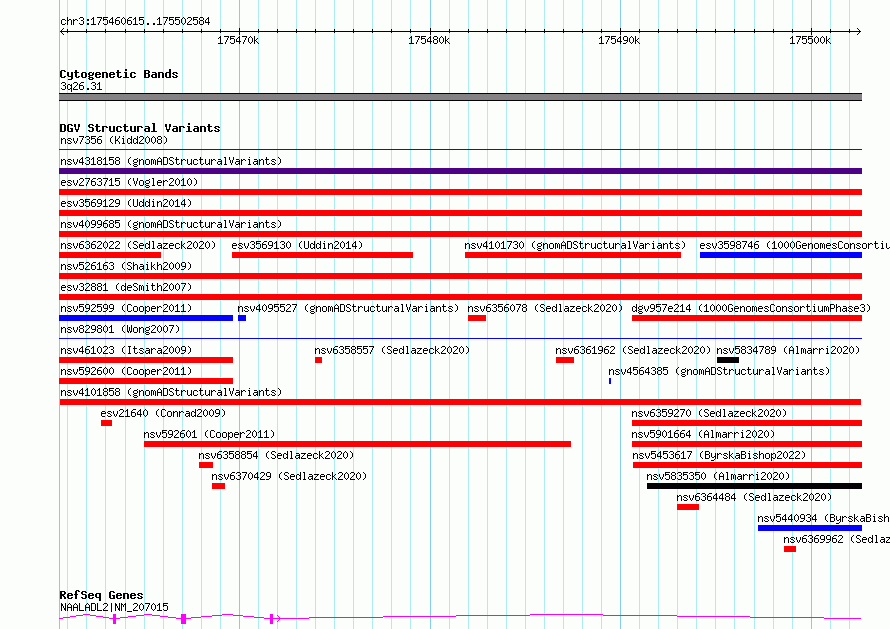Click nsv5901664 (Almarri2020) label
Viewport: 890px width, 629px height.
tap(703, 434)
